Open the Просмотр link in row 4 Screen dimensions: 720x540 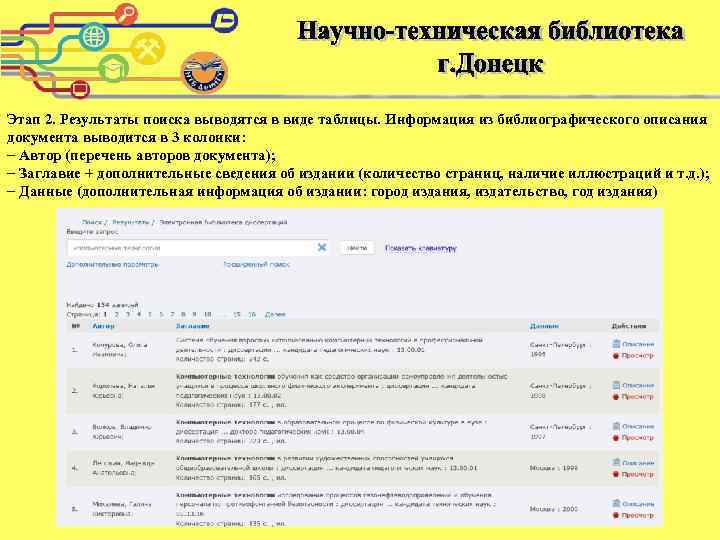click(x=637, y=474)
